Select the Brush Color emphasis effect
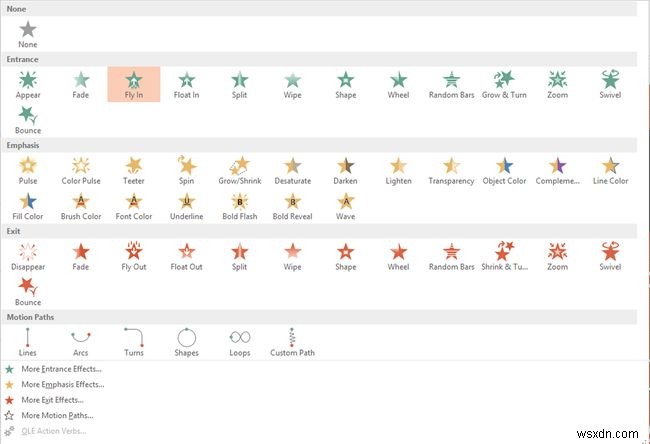The width and height of the screenshot is (650, 444). tap(81, 206)
